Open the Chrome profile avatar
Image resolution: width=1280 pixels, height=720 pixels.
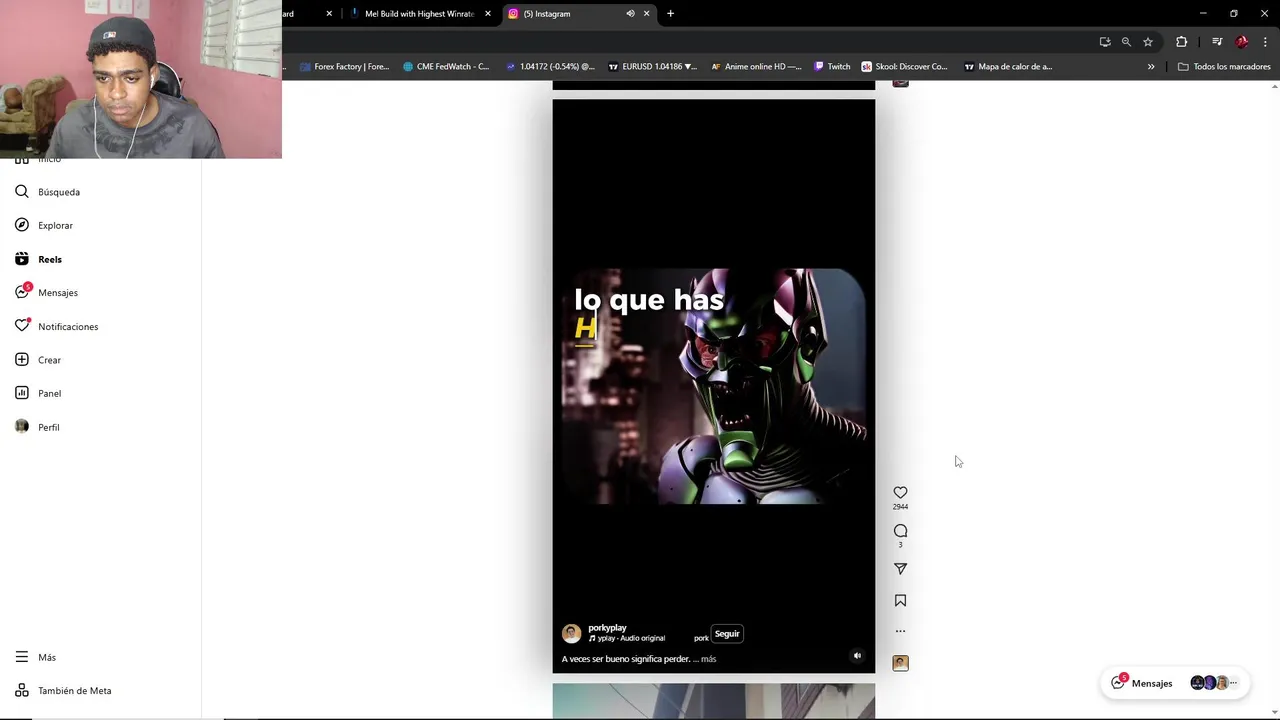tap(1242, 42)
